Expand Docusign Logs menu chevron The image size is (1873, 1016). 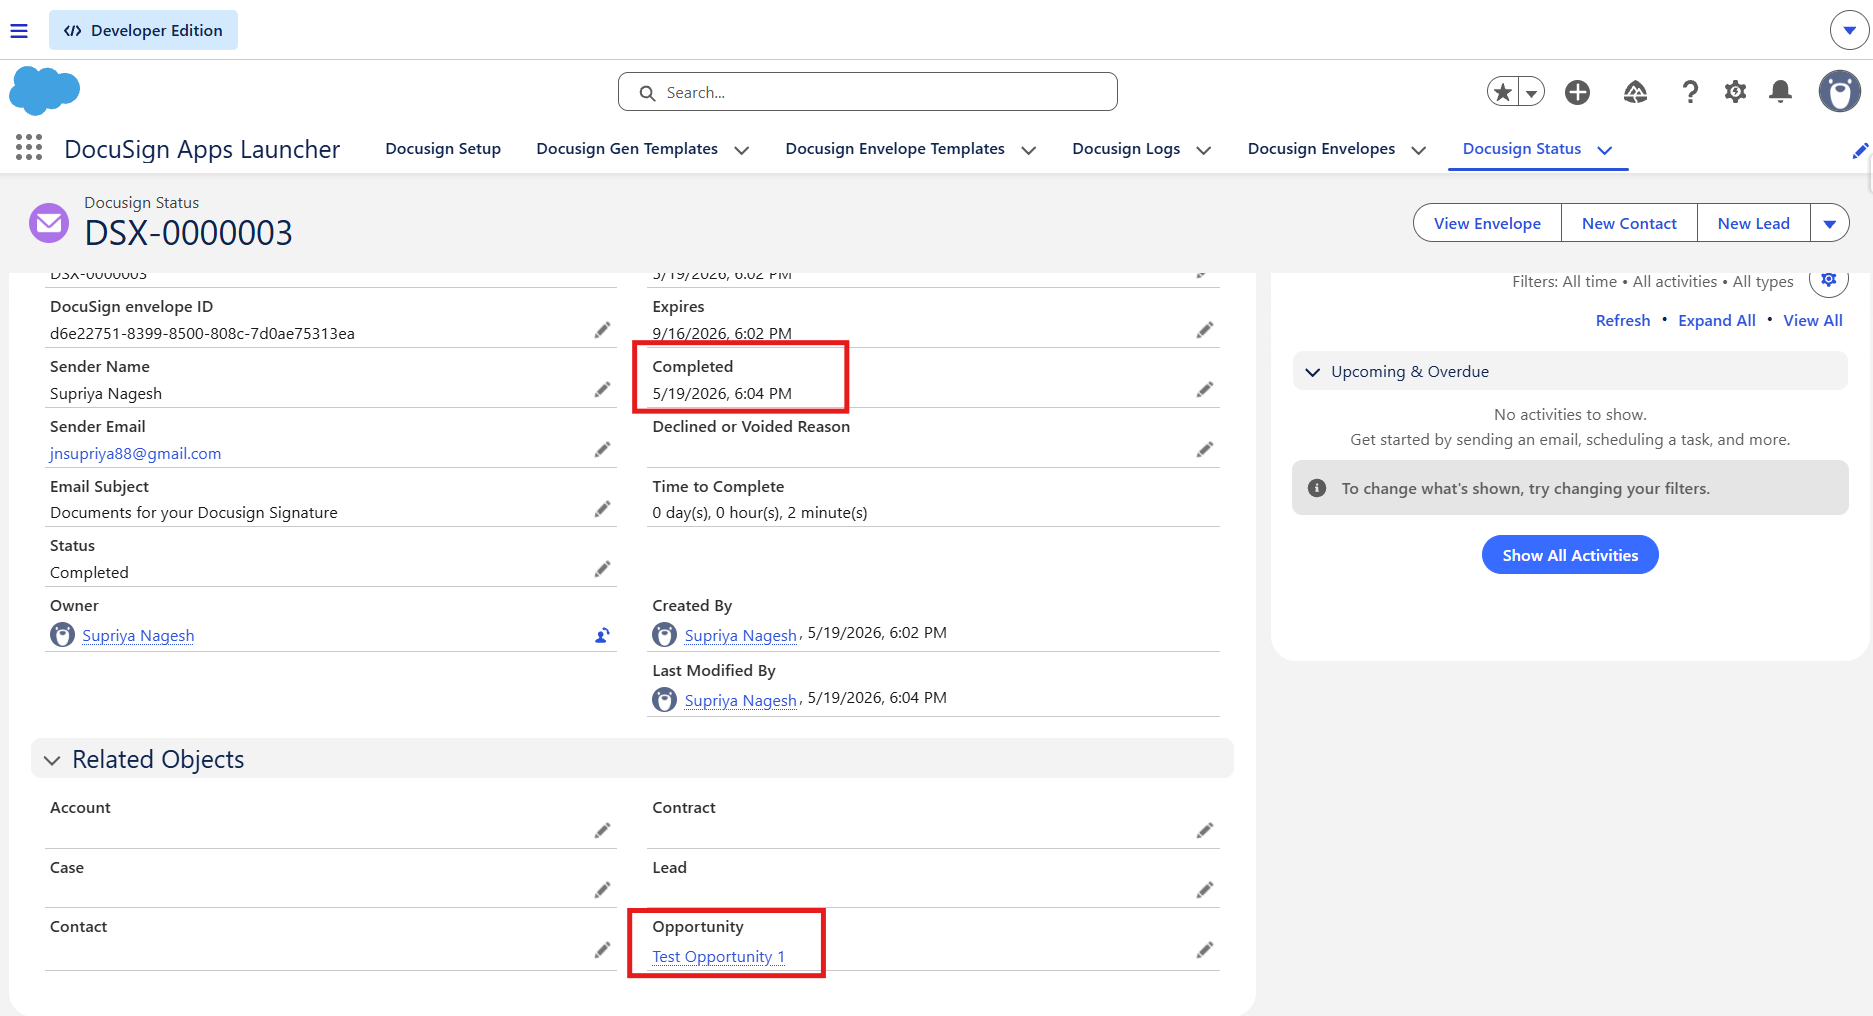tap(1204, 150)
